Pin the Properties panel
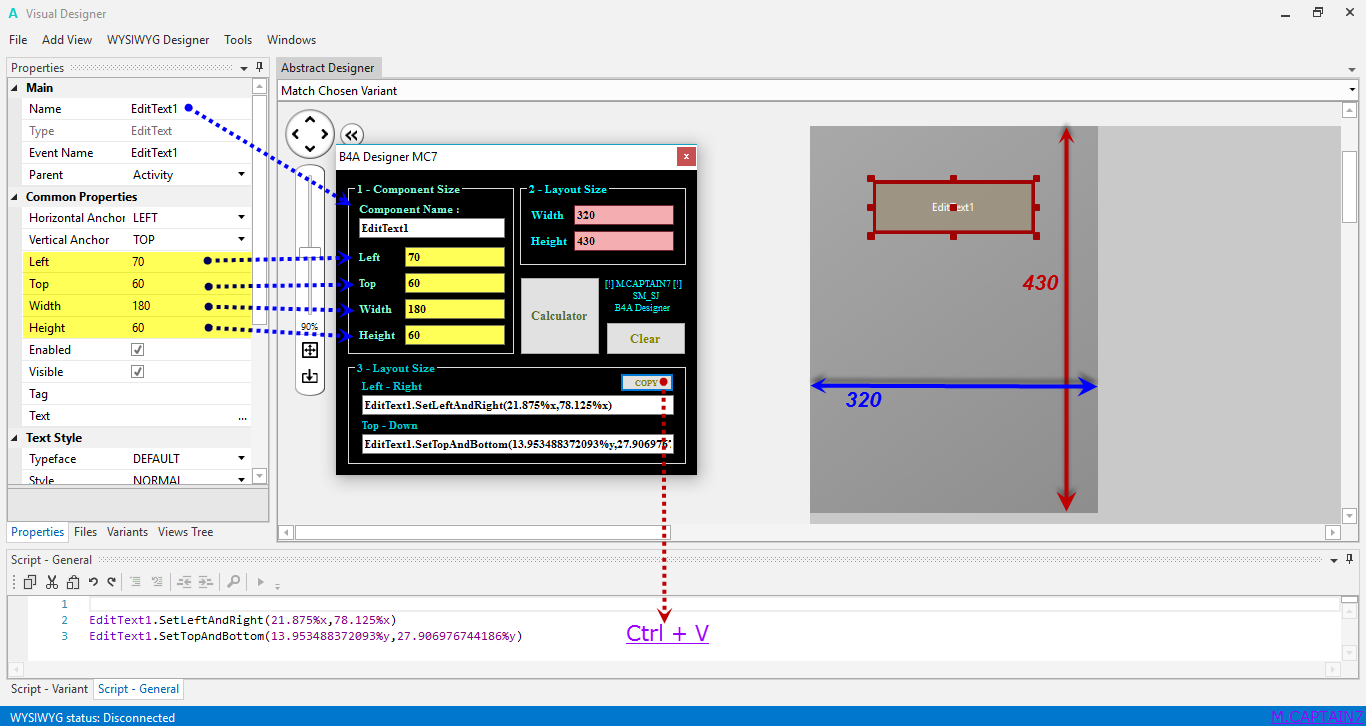This screenshot has width=1366, height=726. (260, 67)
